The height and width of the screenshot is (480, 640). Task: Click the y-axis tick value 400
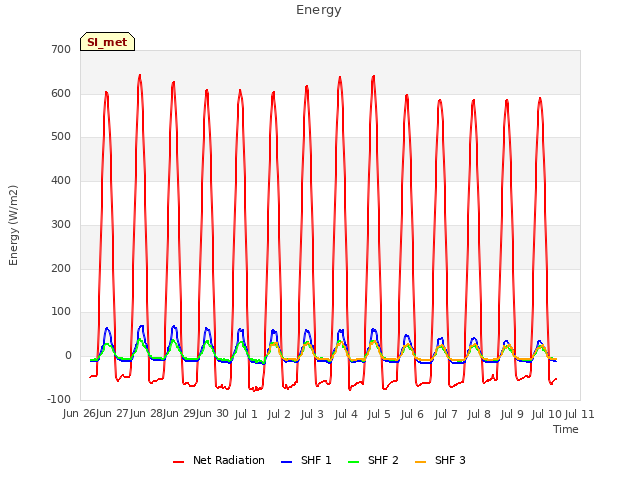61,180
